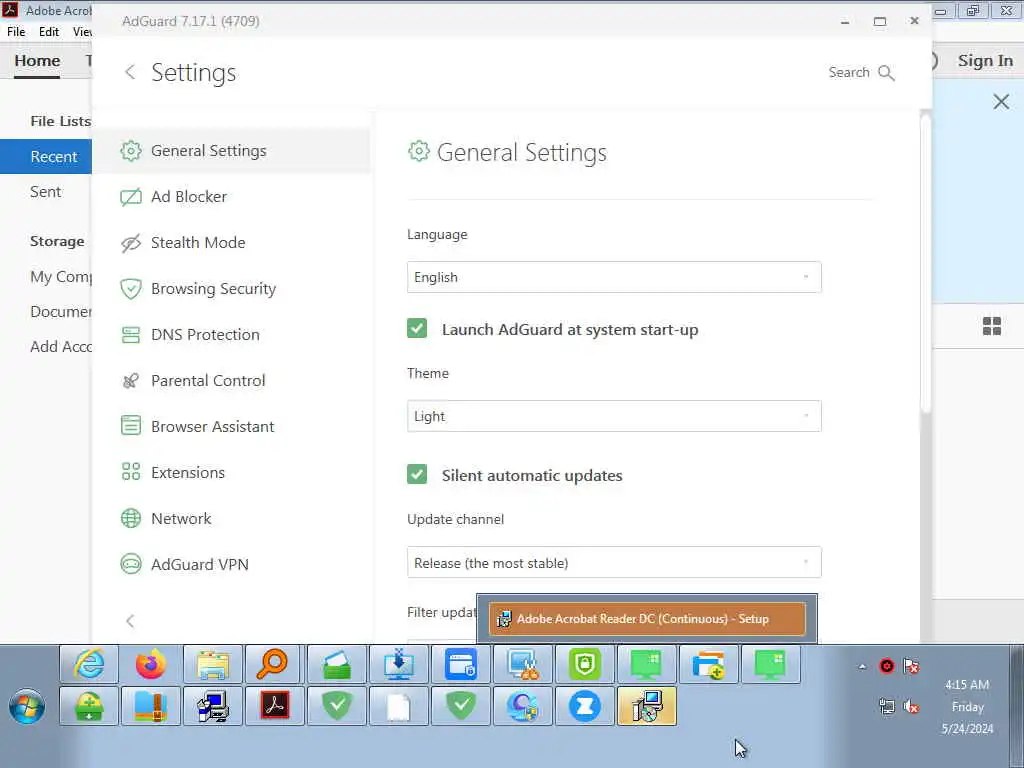The width and height of the screenshot is (1024, 768).
Task: Open General Settings in the sidebar
Action: pyautogui.click(x=232, y=151)
